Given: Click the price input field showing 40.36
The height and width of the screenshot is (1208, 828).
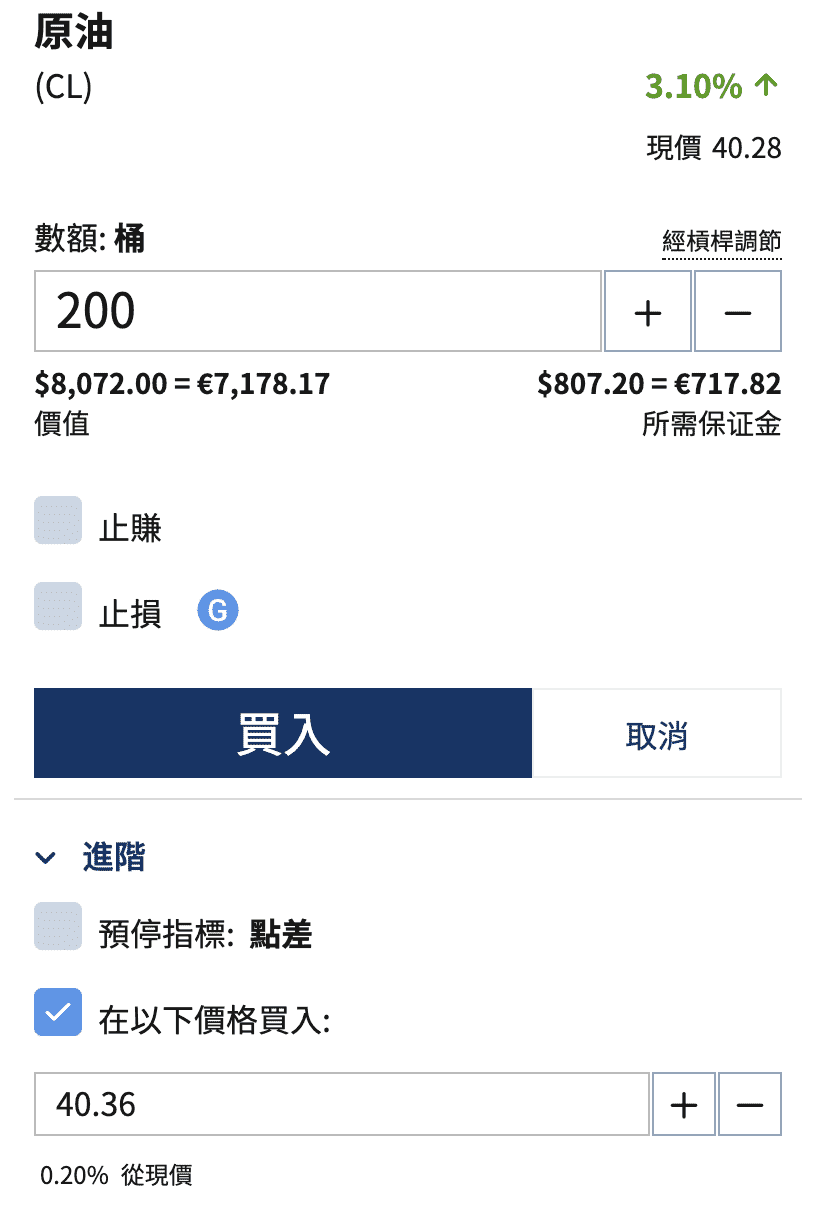Looking at the screenshot, I should point(341,1104).
